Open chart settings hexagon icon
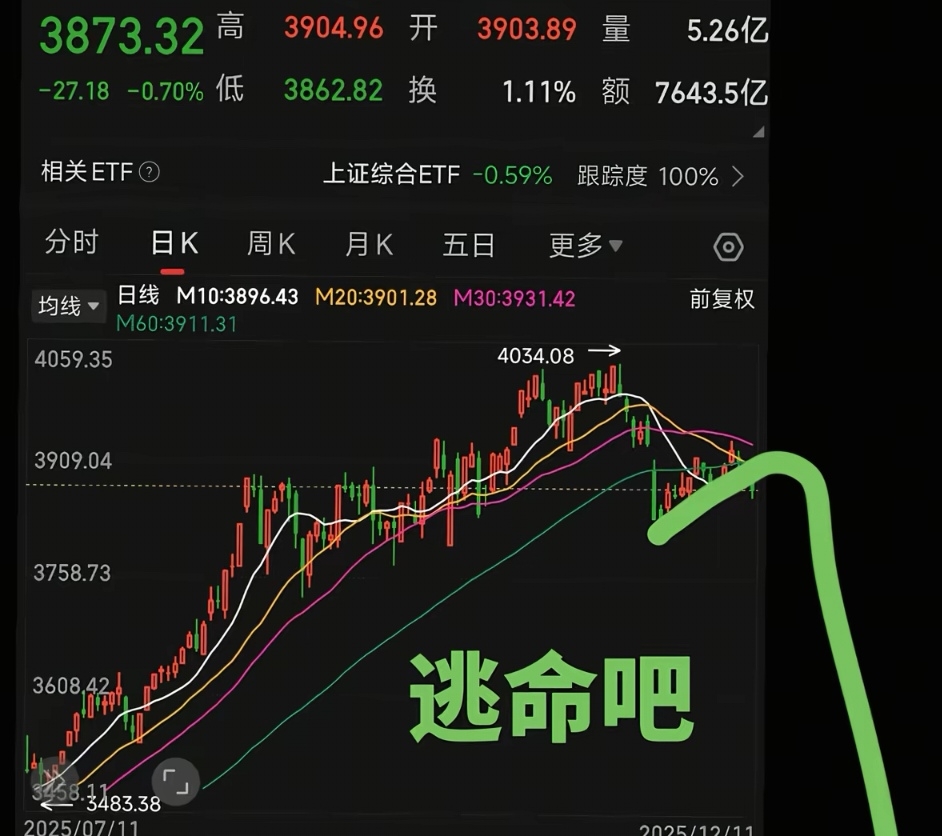 [x=728, y=247]
